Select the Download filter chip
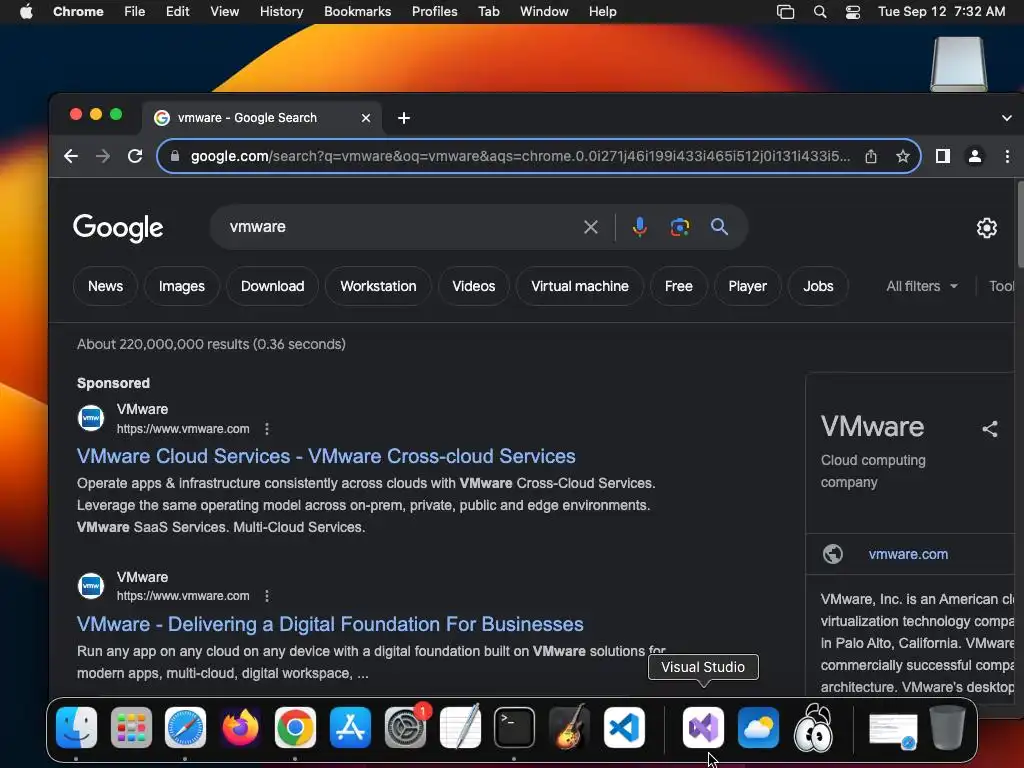1024x768 pixels. [272, 286]
